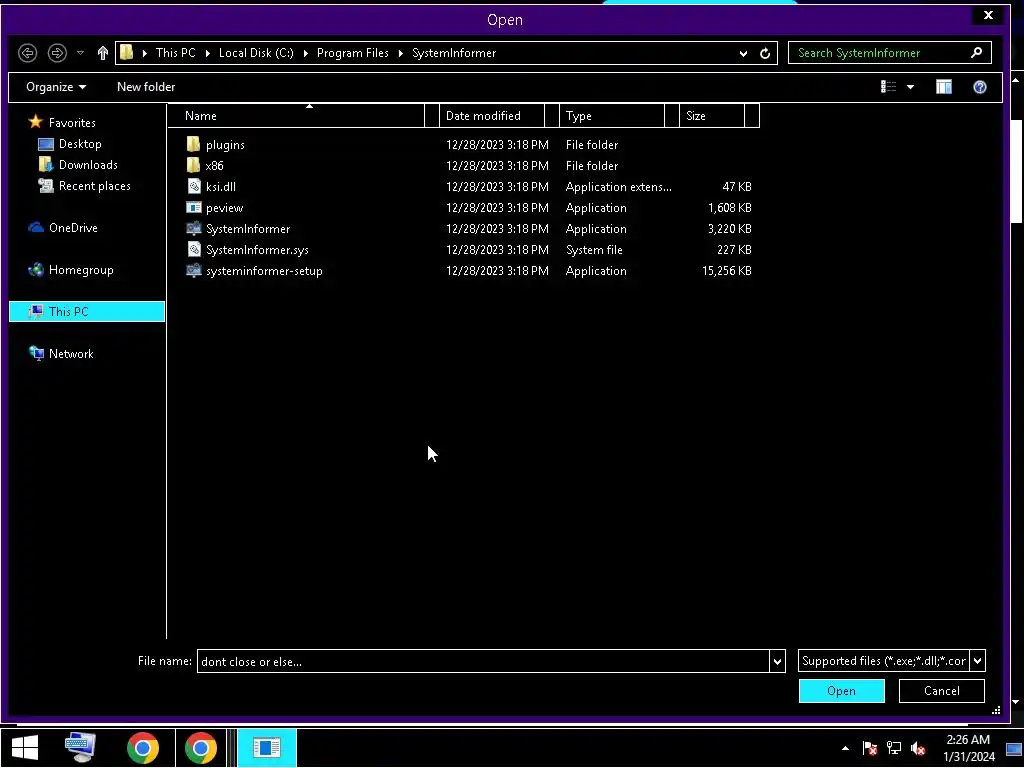The image size is (1024, 768).
Task: Click the search magnifier icon
Action: [976, 53]
